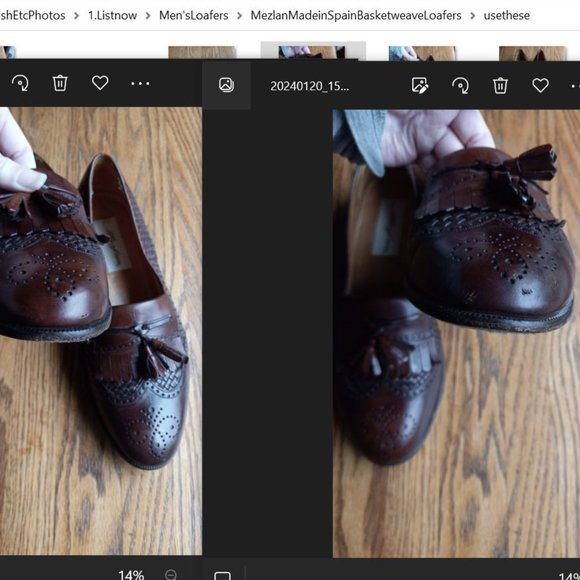Delete the photo in left Photos window
This screenshot has height=580, width=580.
(x=60, y=83)
